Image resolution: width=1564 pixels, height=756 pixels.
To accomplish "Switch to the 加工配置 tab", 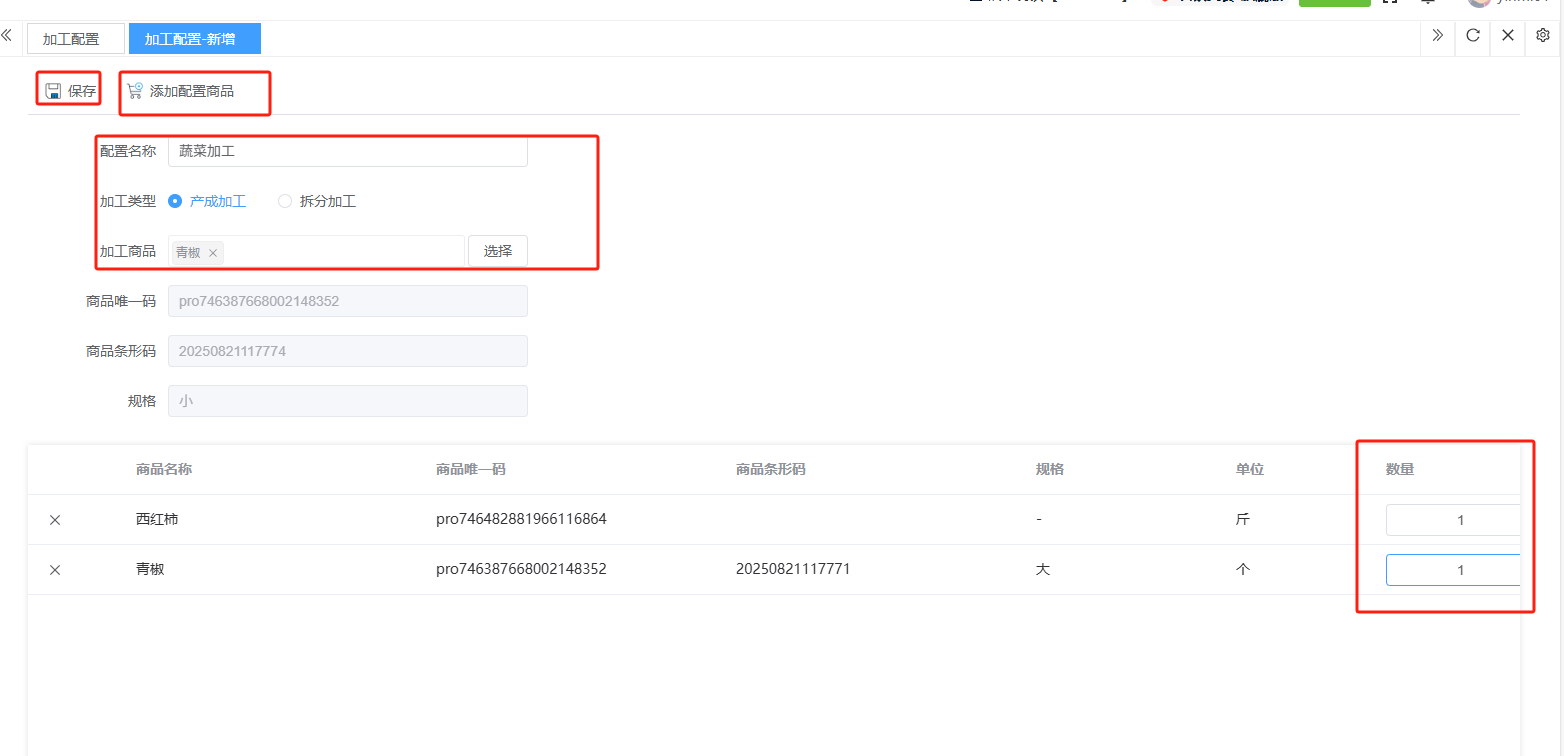I will coord(71,39).
